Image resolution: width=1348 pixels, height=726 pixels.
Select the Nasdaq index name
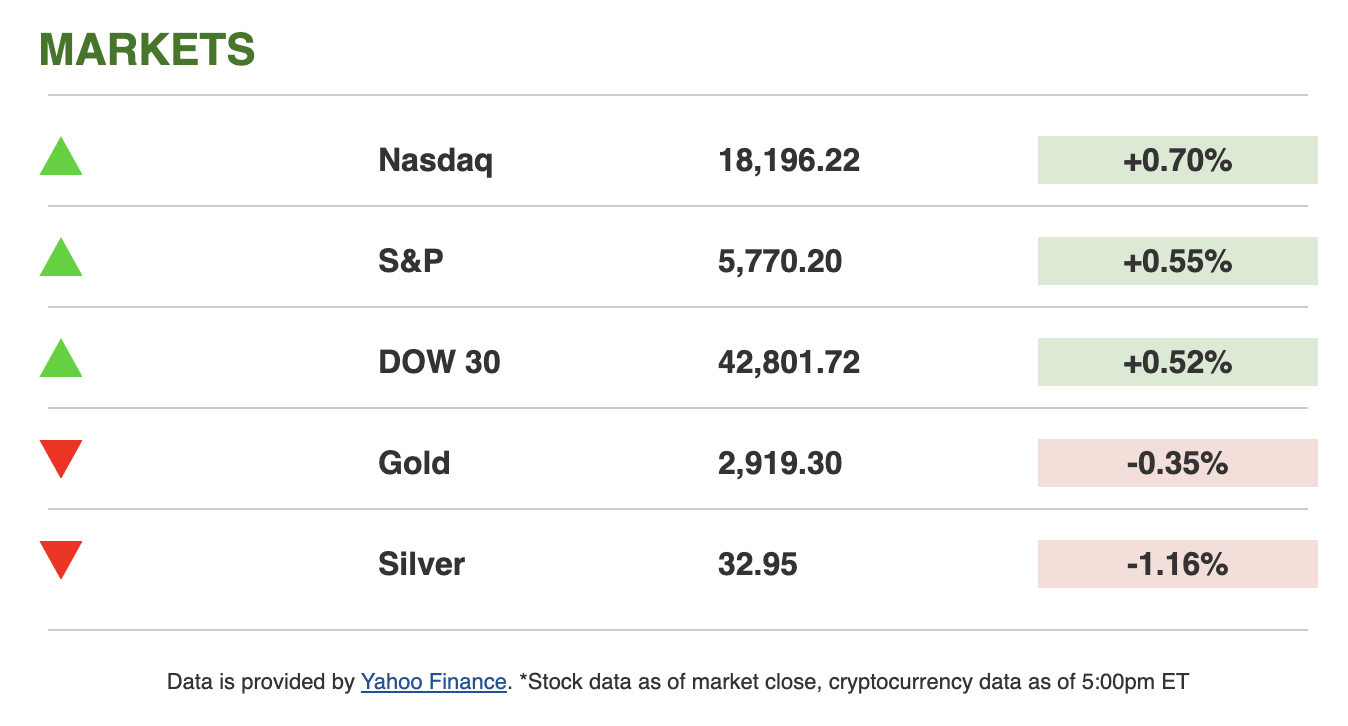435,160
